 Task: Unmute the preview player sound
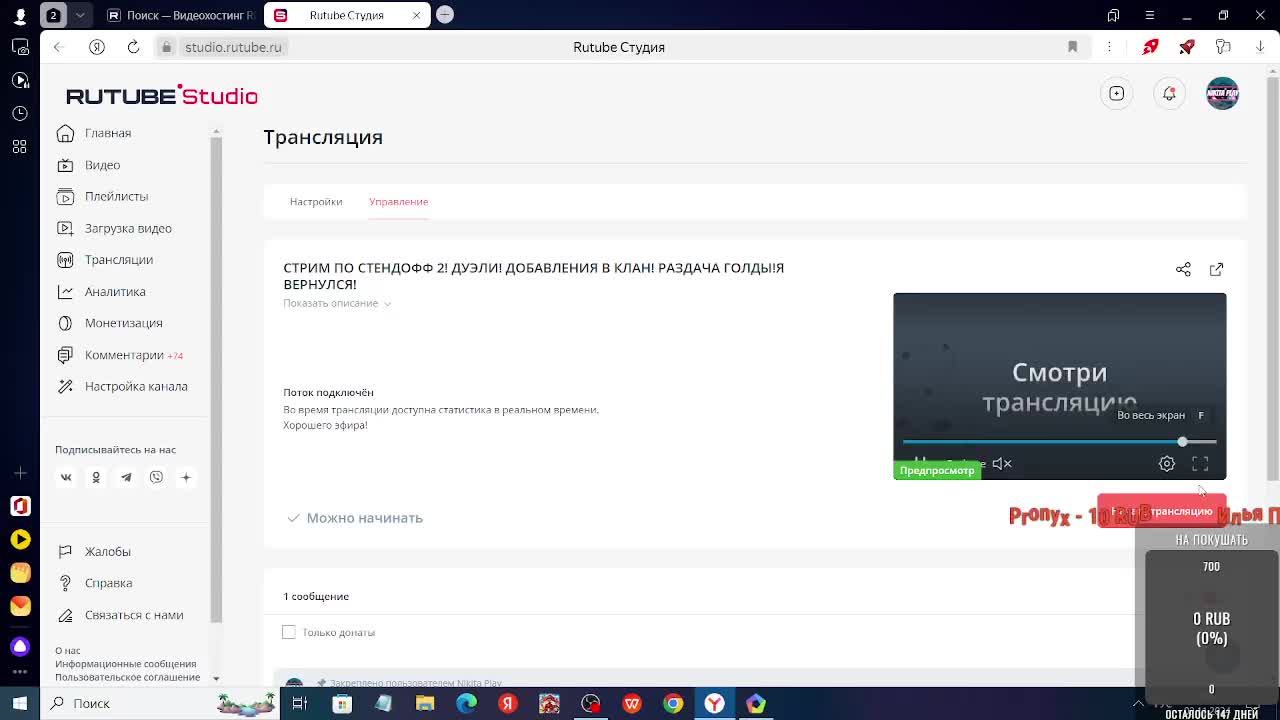[1001, 464]
